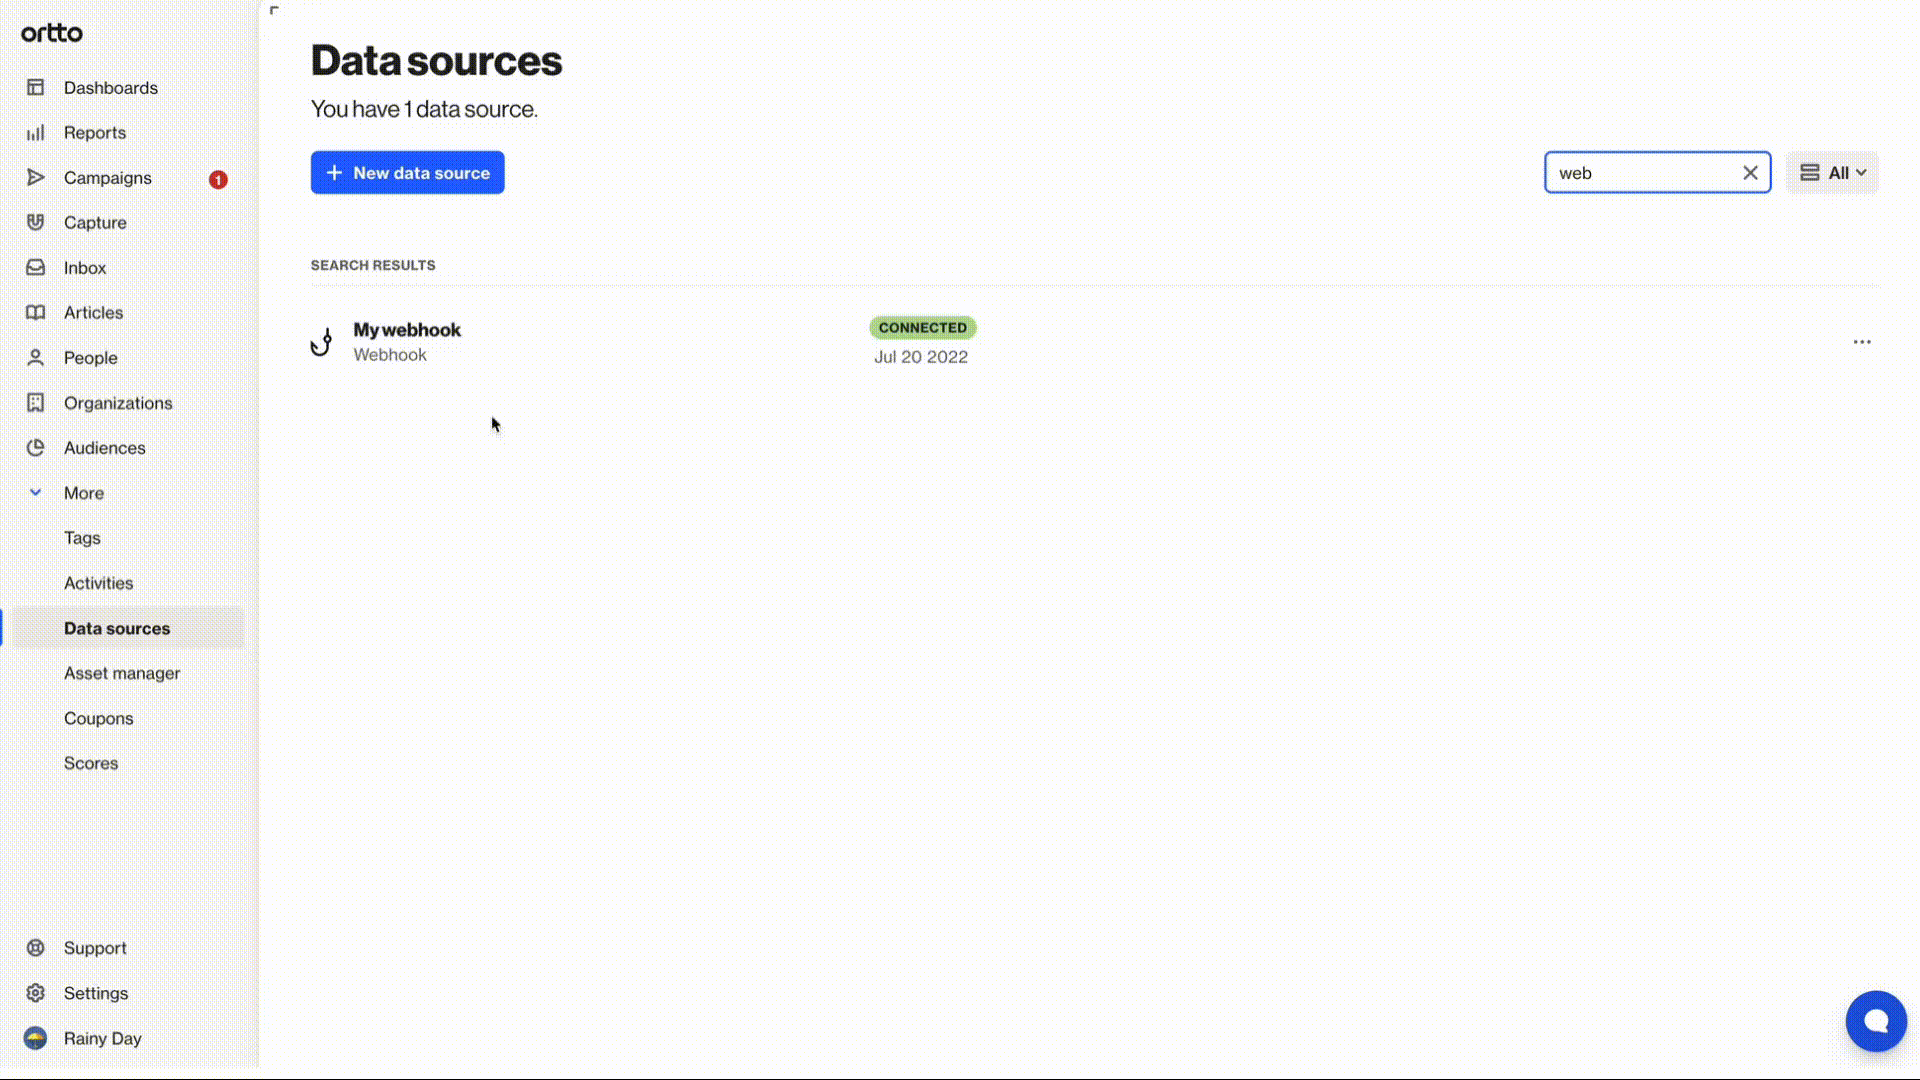Open Audiences via the pie chart icon

pyautogui.click(x=36, y=447)
